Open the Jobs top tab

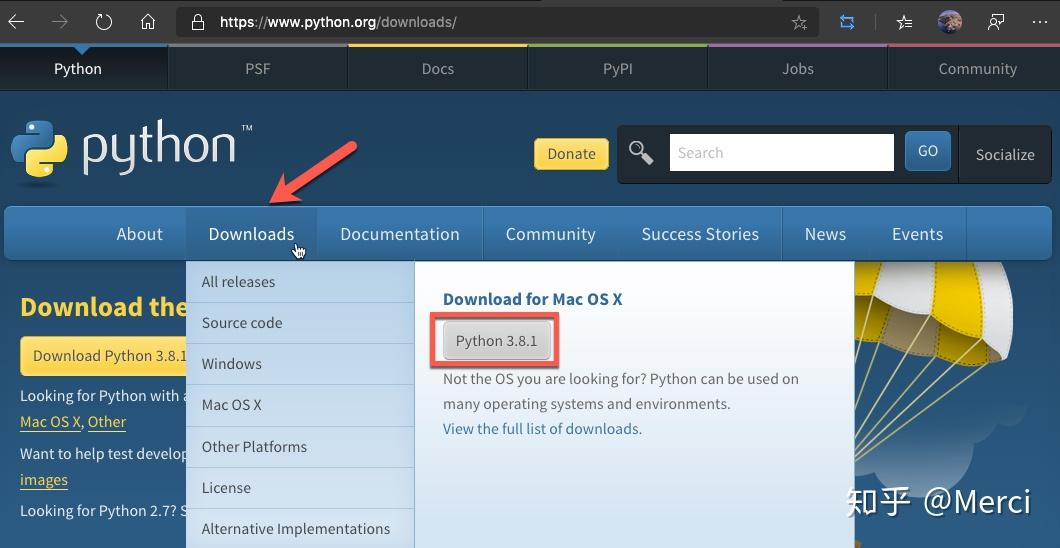point(798,69)
